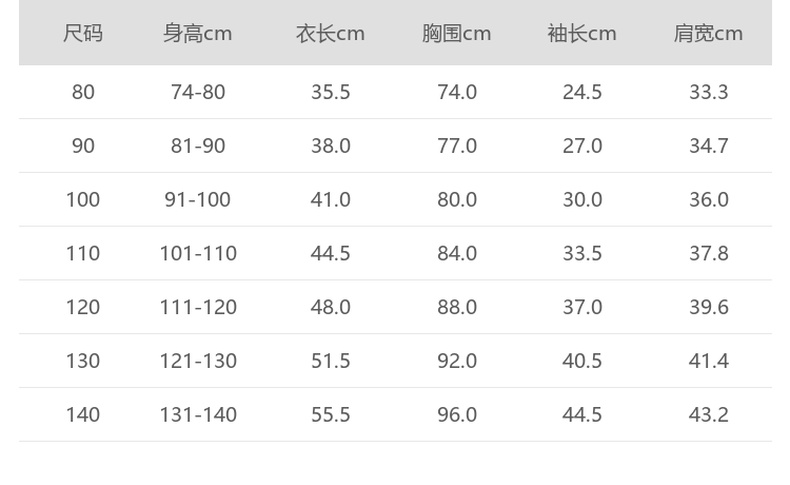Click the 37.8 shoulder width cell

tap(708, 254)
